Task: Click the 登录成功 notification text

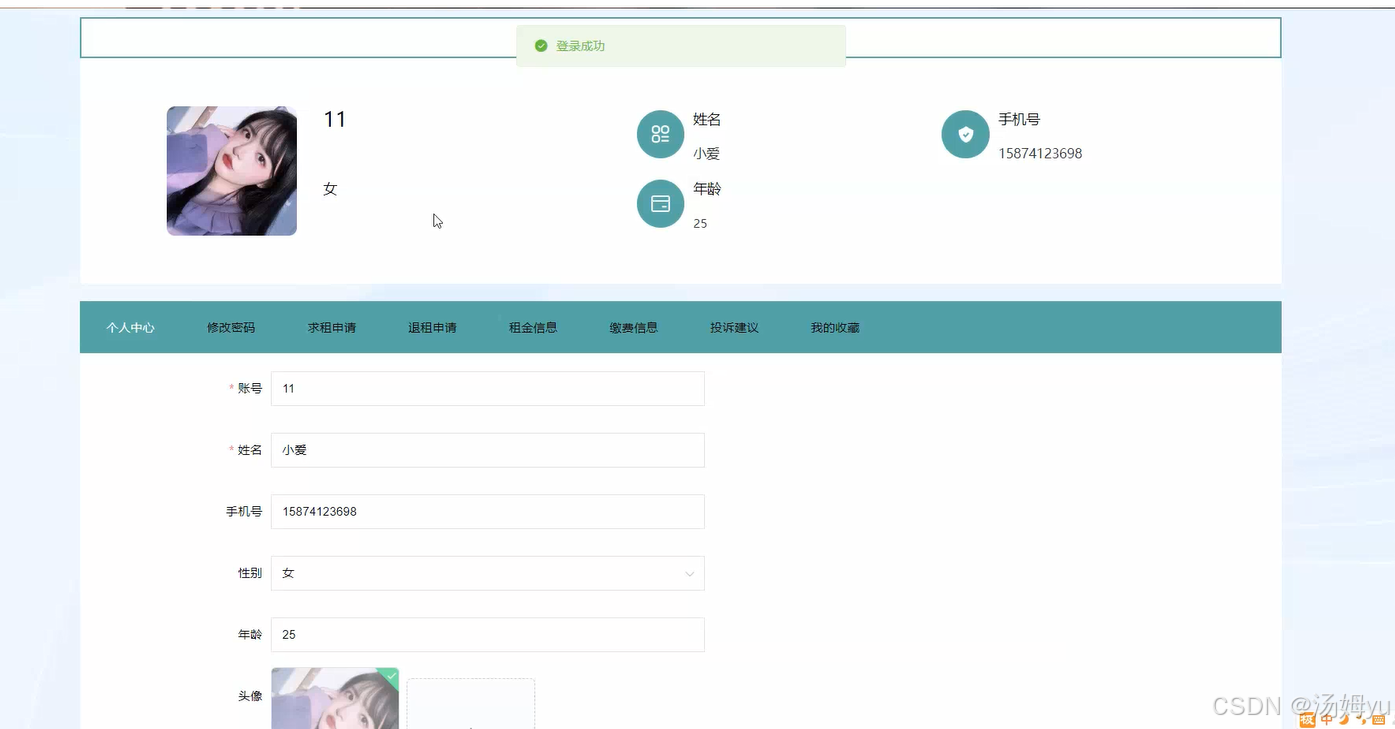Action: click(581, 46)
